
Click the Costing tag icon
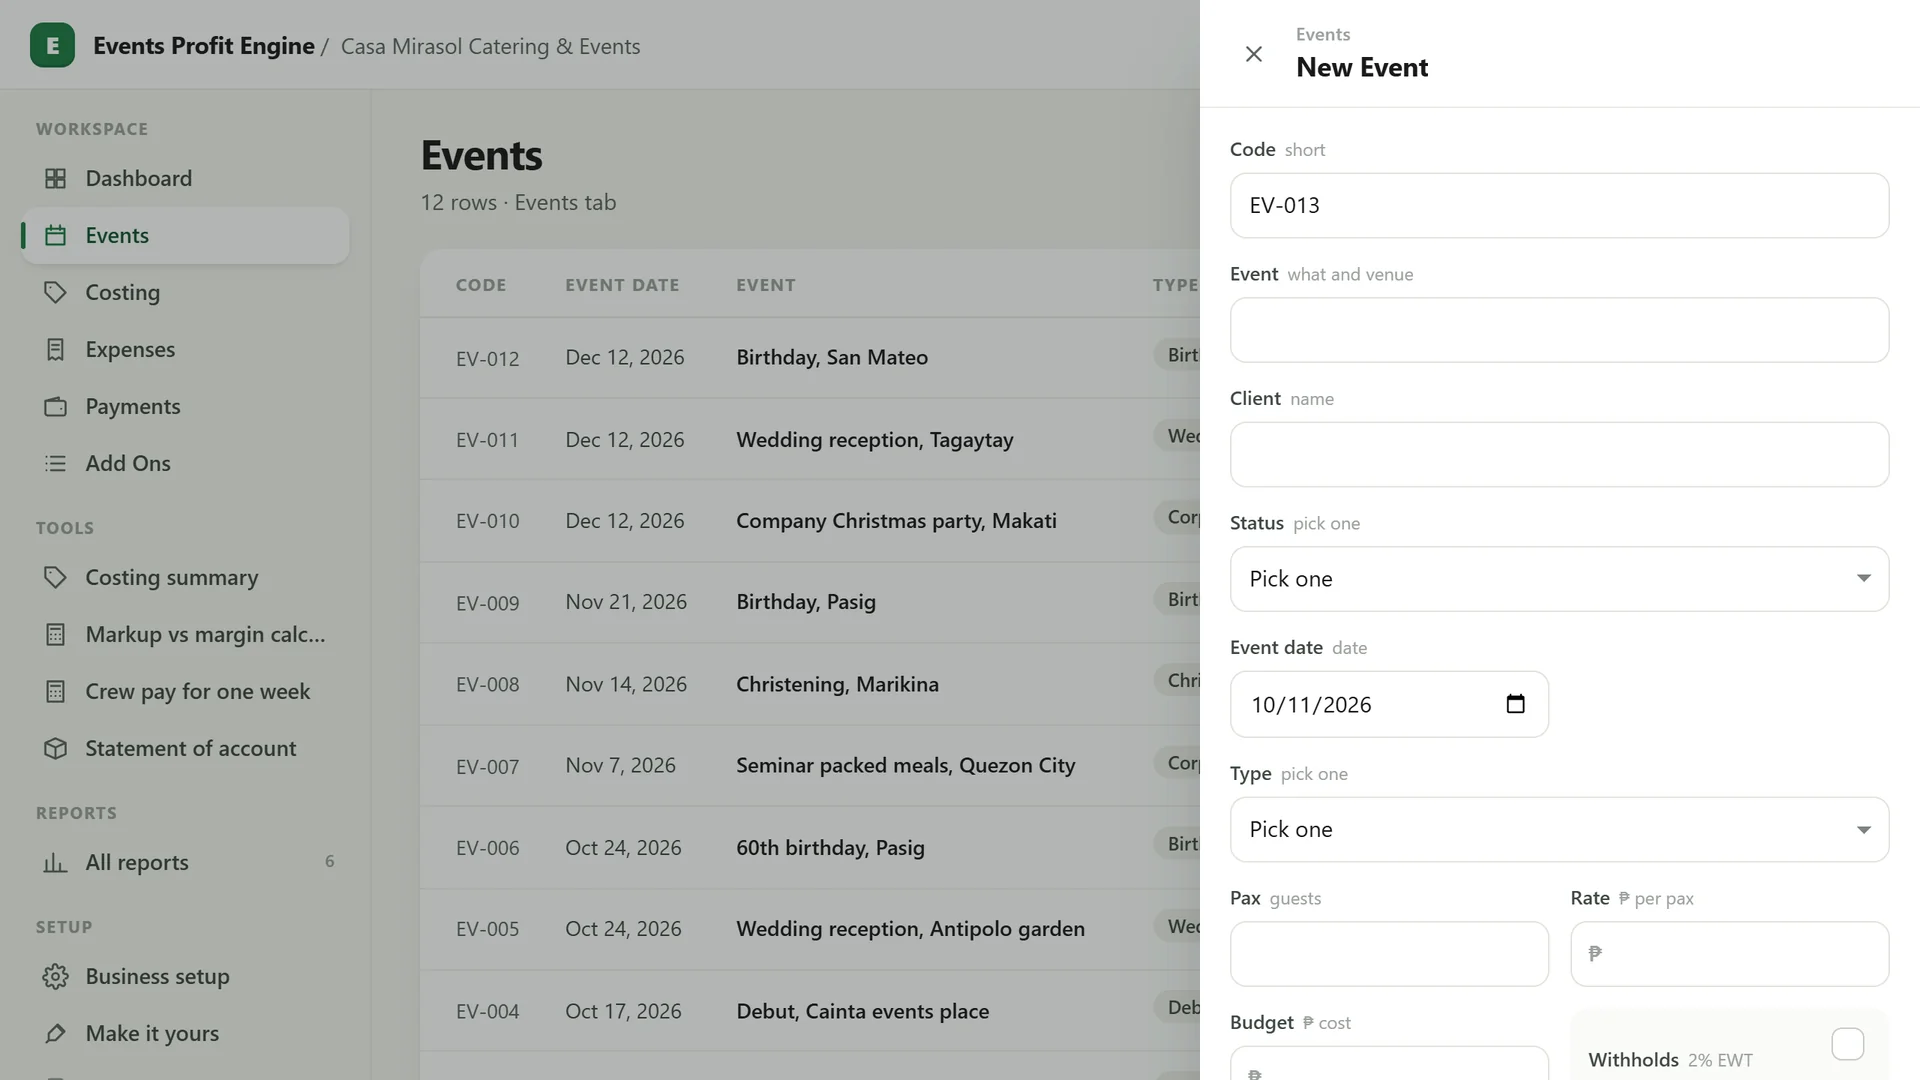(56, 292)
